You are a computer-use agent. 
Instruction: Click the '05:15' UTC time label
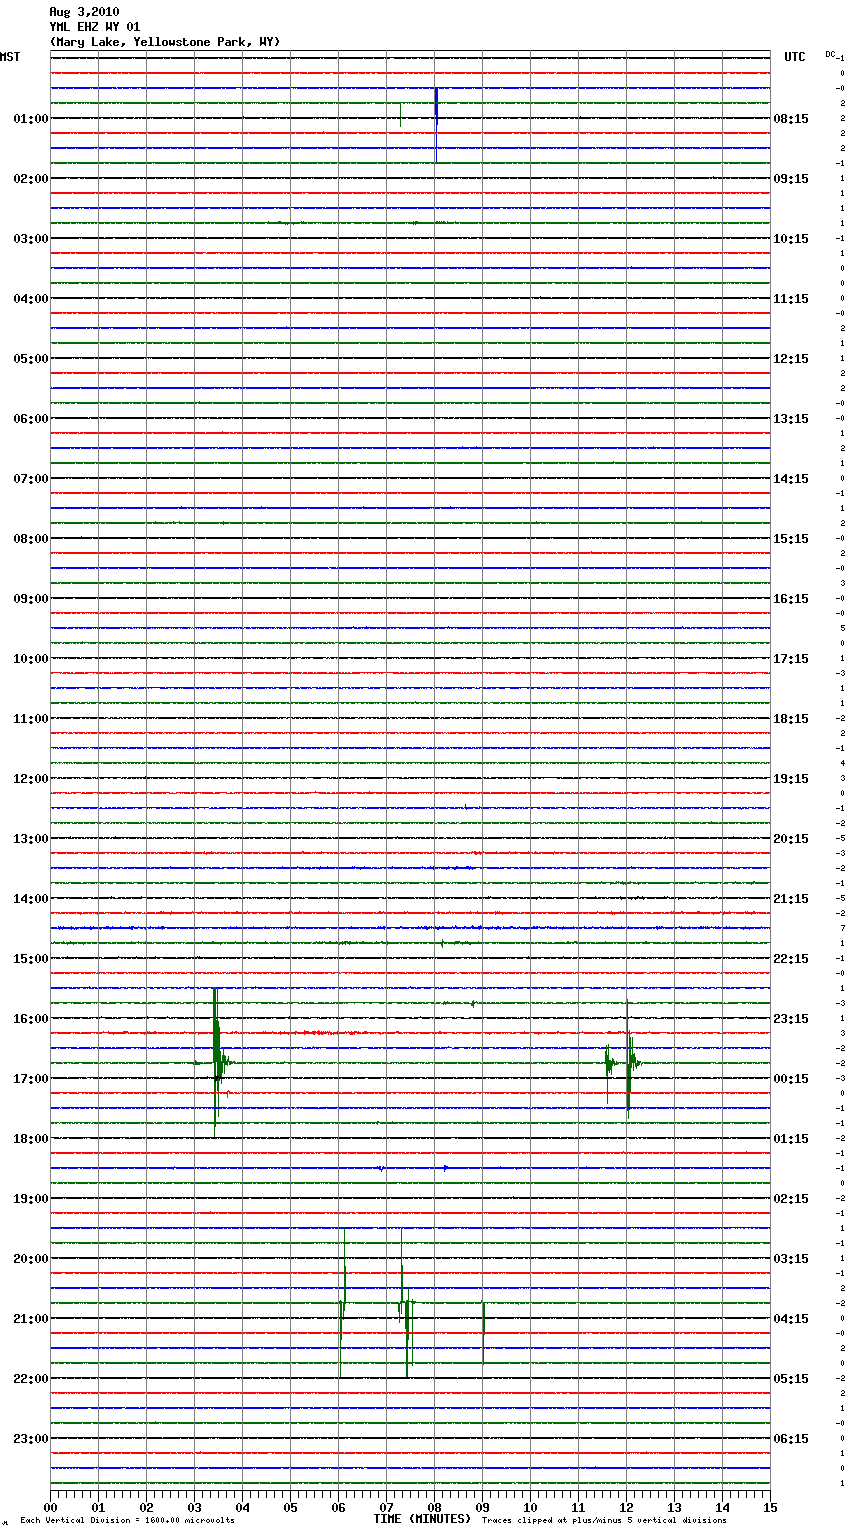pos(791,1379)
